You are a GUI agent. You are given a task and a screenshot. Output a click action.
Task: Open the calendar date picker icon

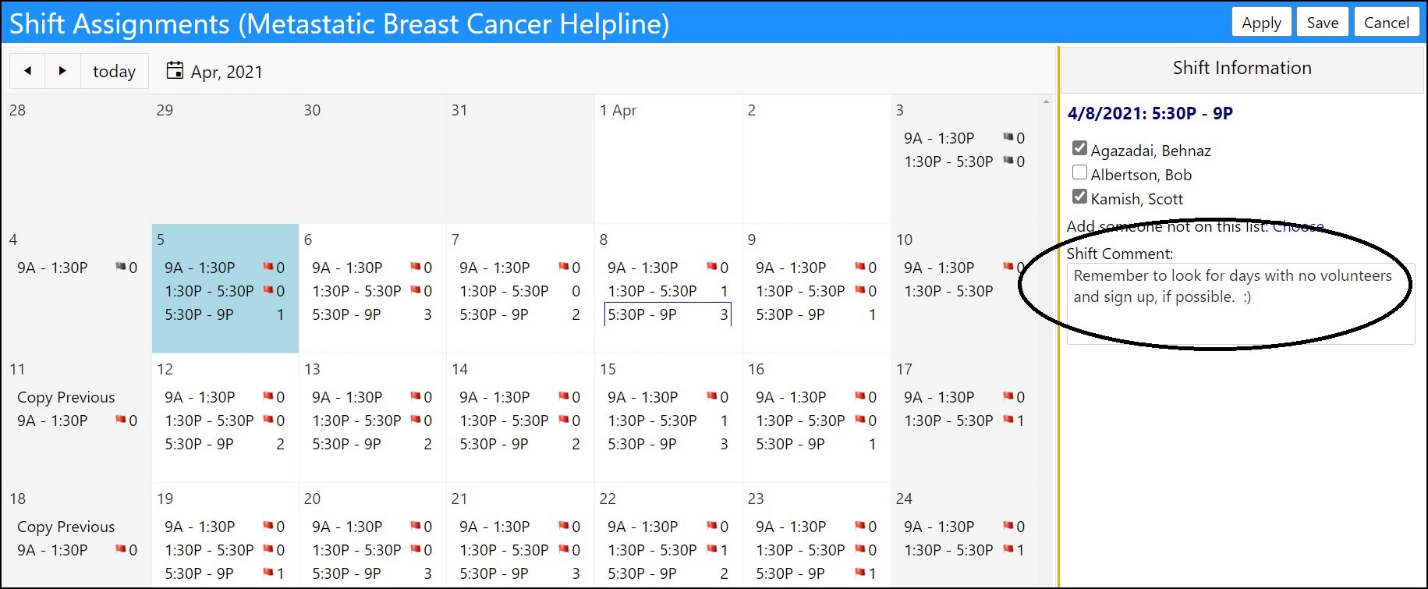click(x=175, y=71)
